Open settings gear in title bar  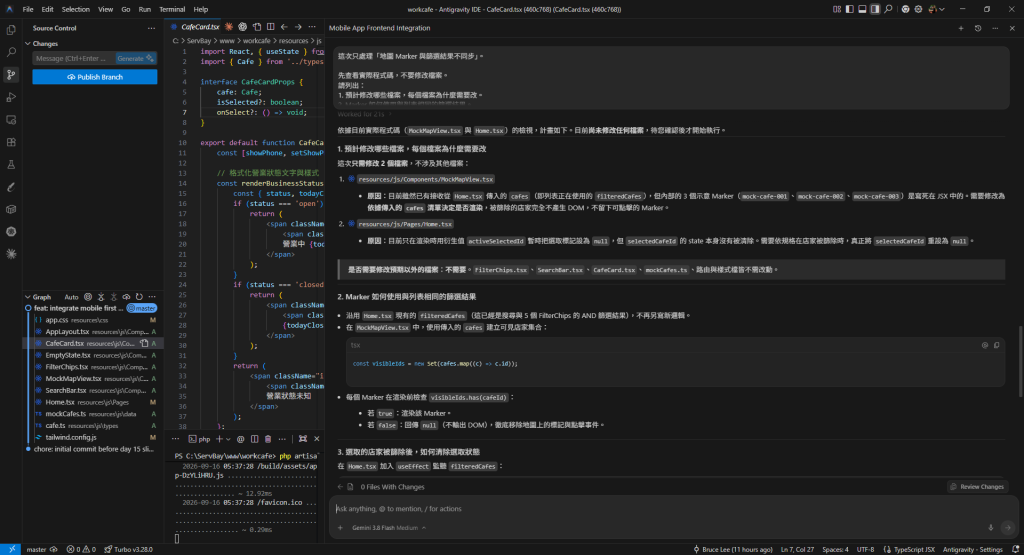(x=918, y=9)
